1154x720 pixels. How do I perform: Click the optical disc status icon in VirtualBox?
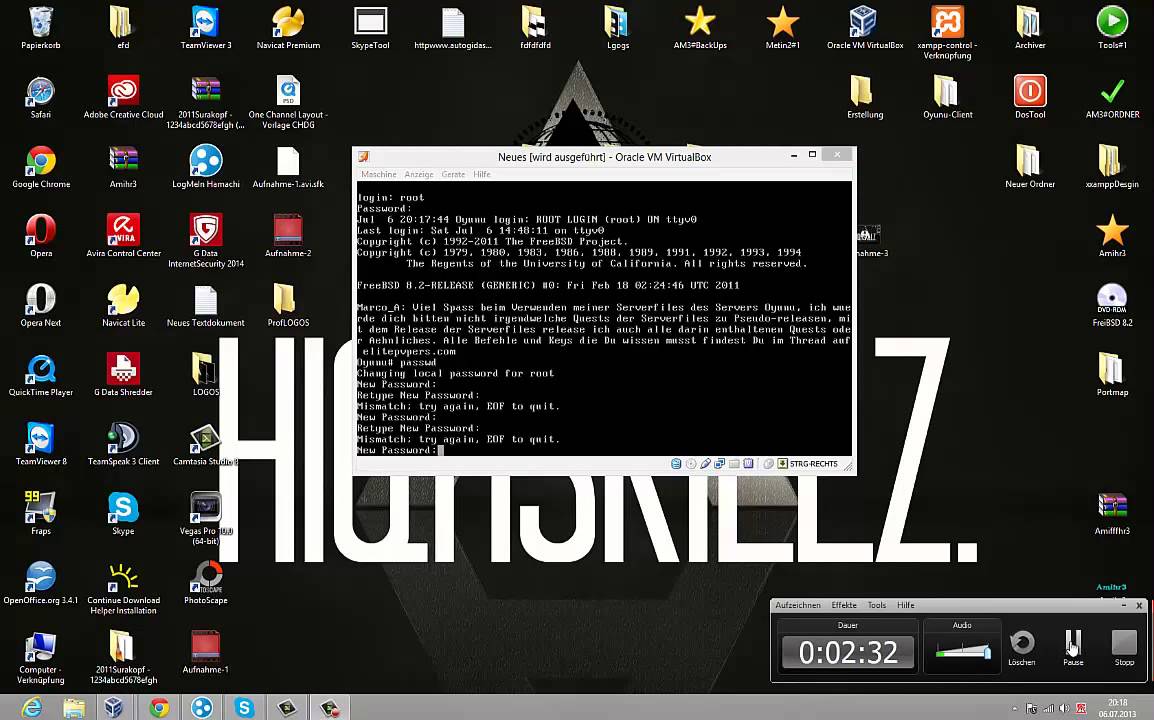[691, 464]
